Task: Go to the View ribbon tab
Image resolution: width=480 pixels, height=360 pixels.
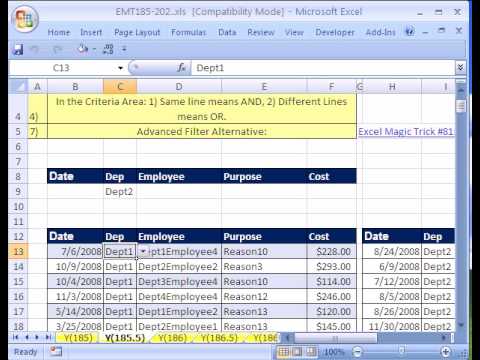Action: [x=294, y=32]
